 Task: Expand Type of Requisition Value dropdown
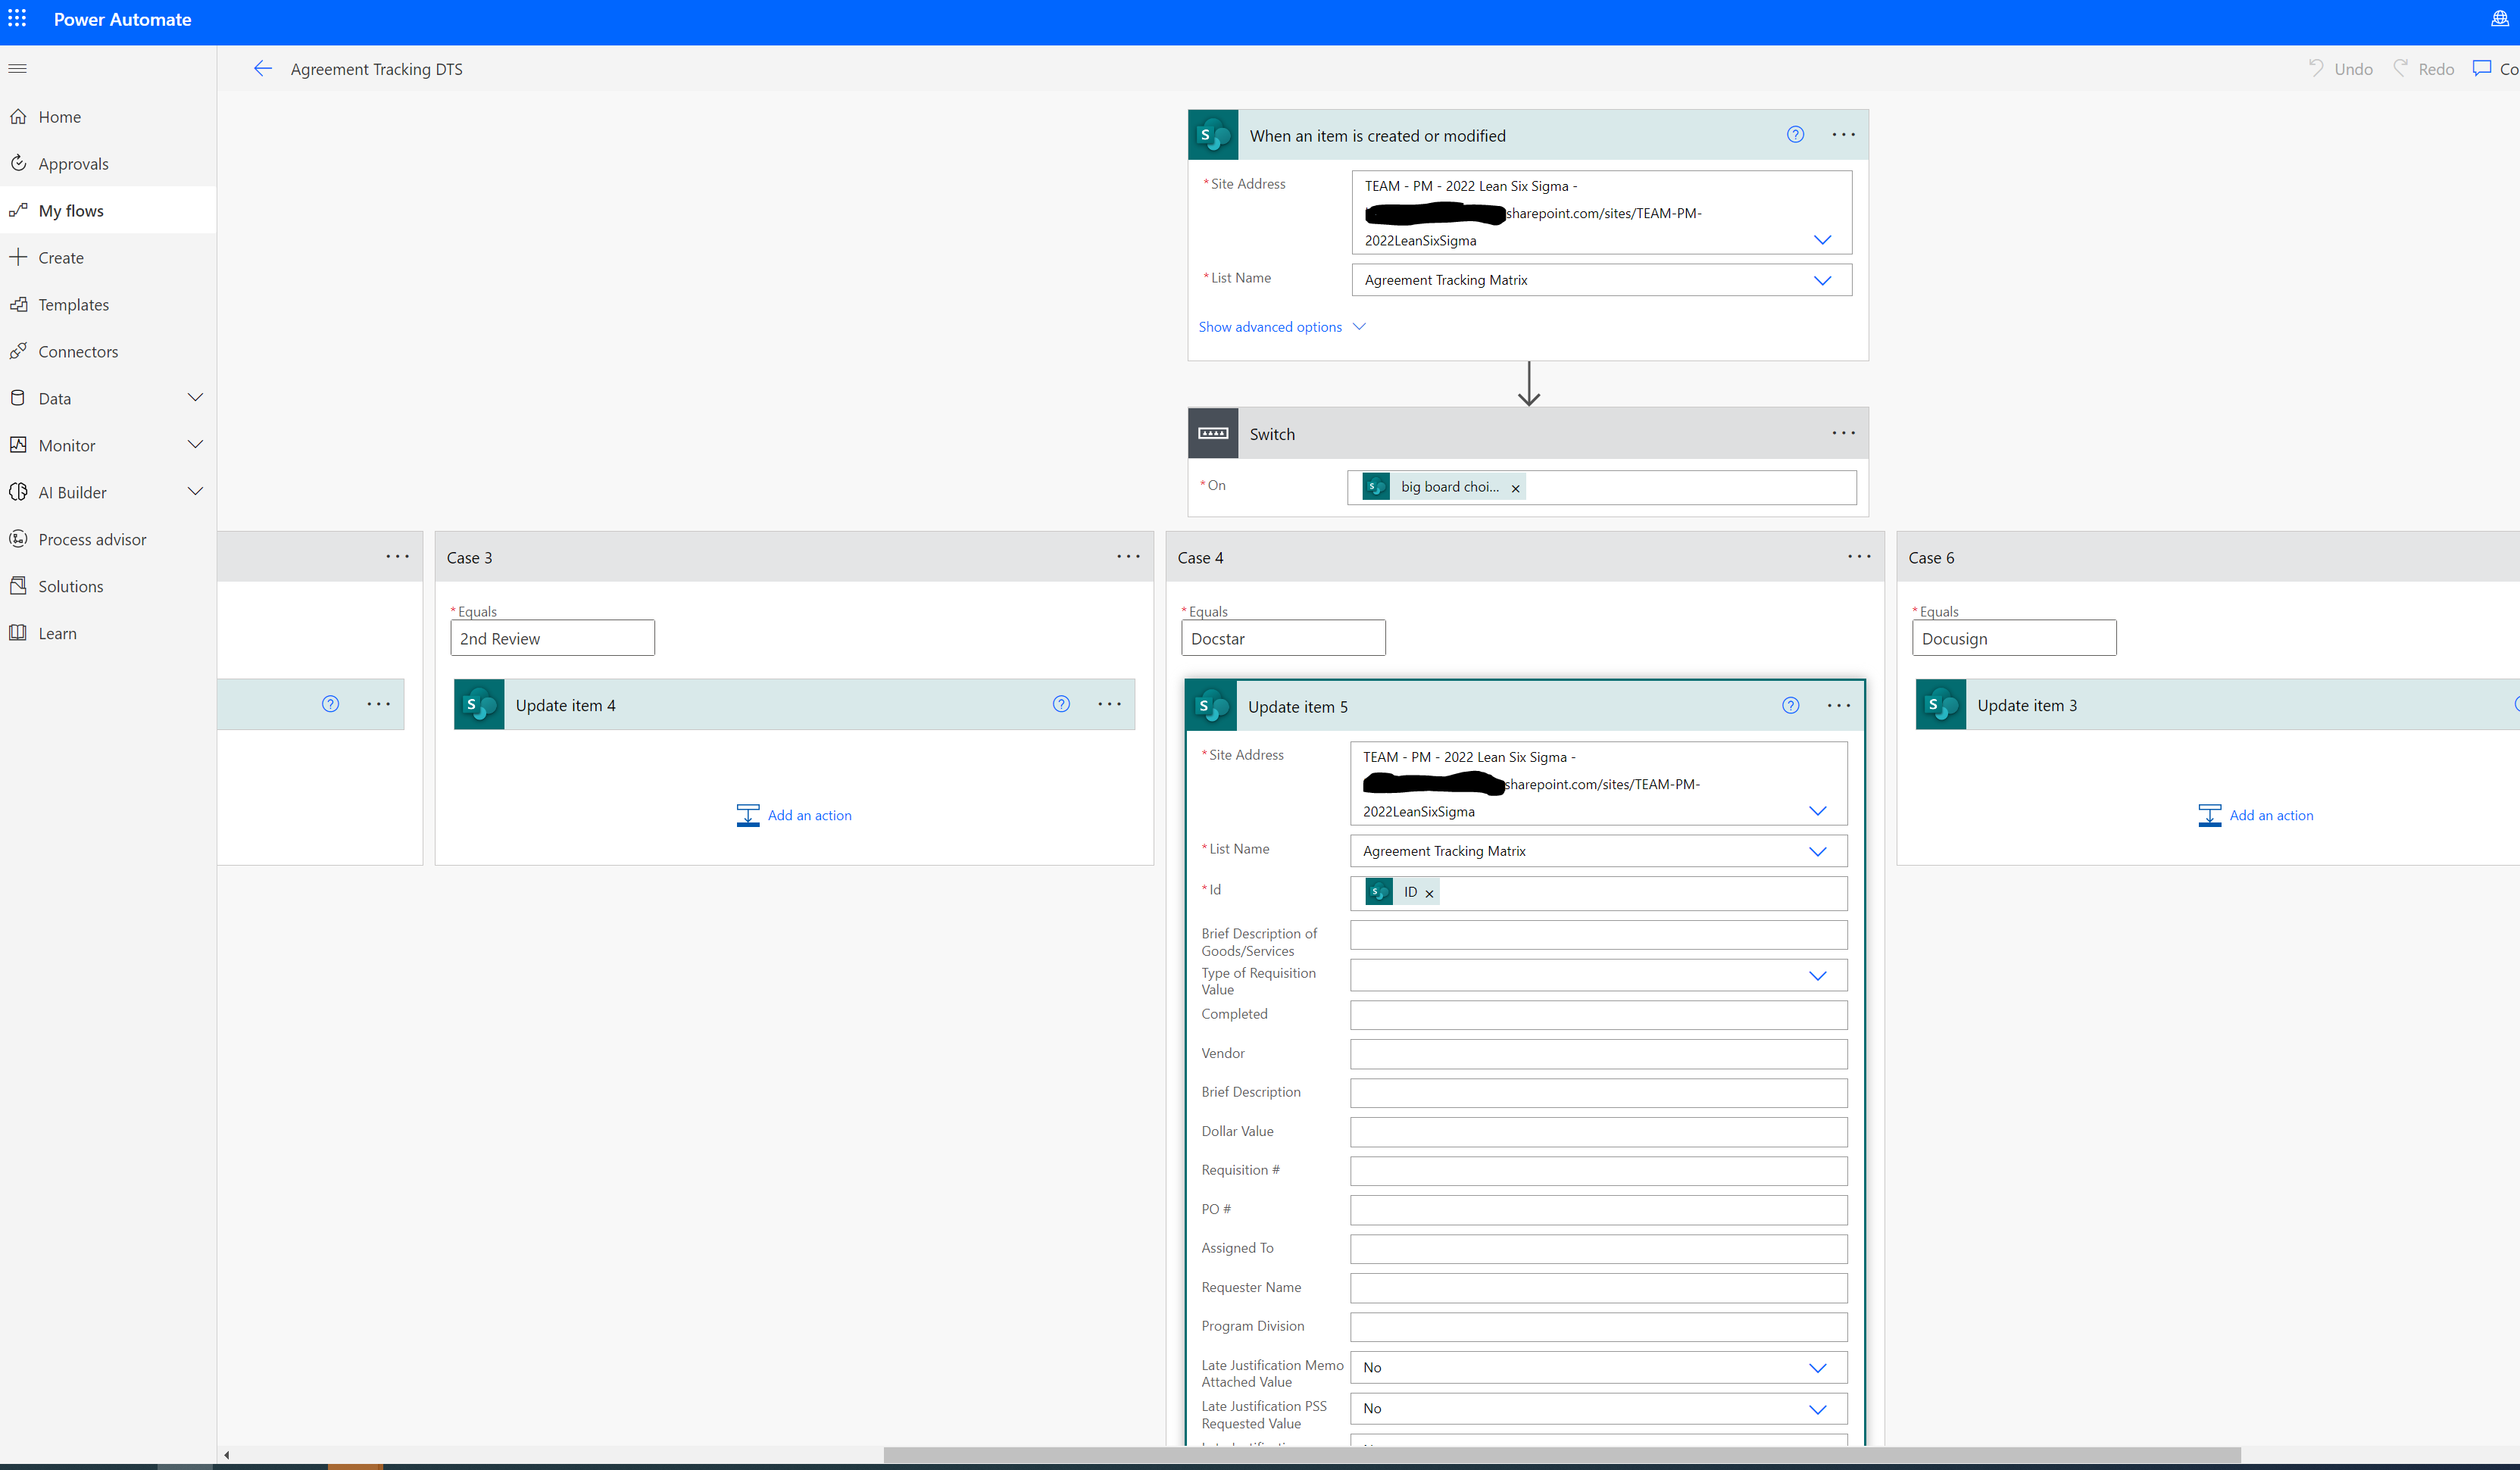[x=1820, y=976]
